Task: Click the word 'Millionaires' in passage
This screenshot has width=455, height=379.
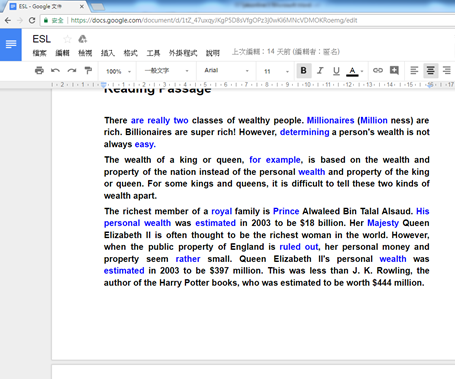Action: click(330, 120)
